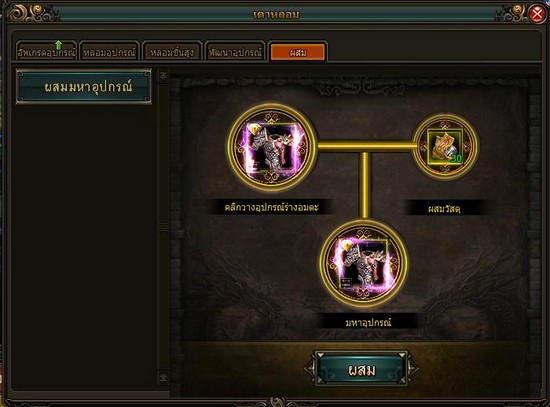The height and width of the screenshot is (407, 550).
Task: Select the หลอมขั้นสูง tab
Action: click(x=172, y=53)
